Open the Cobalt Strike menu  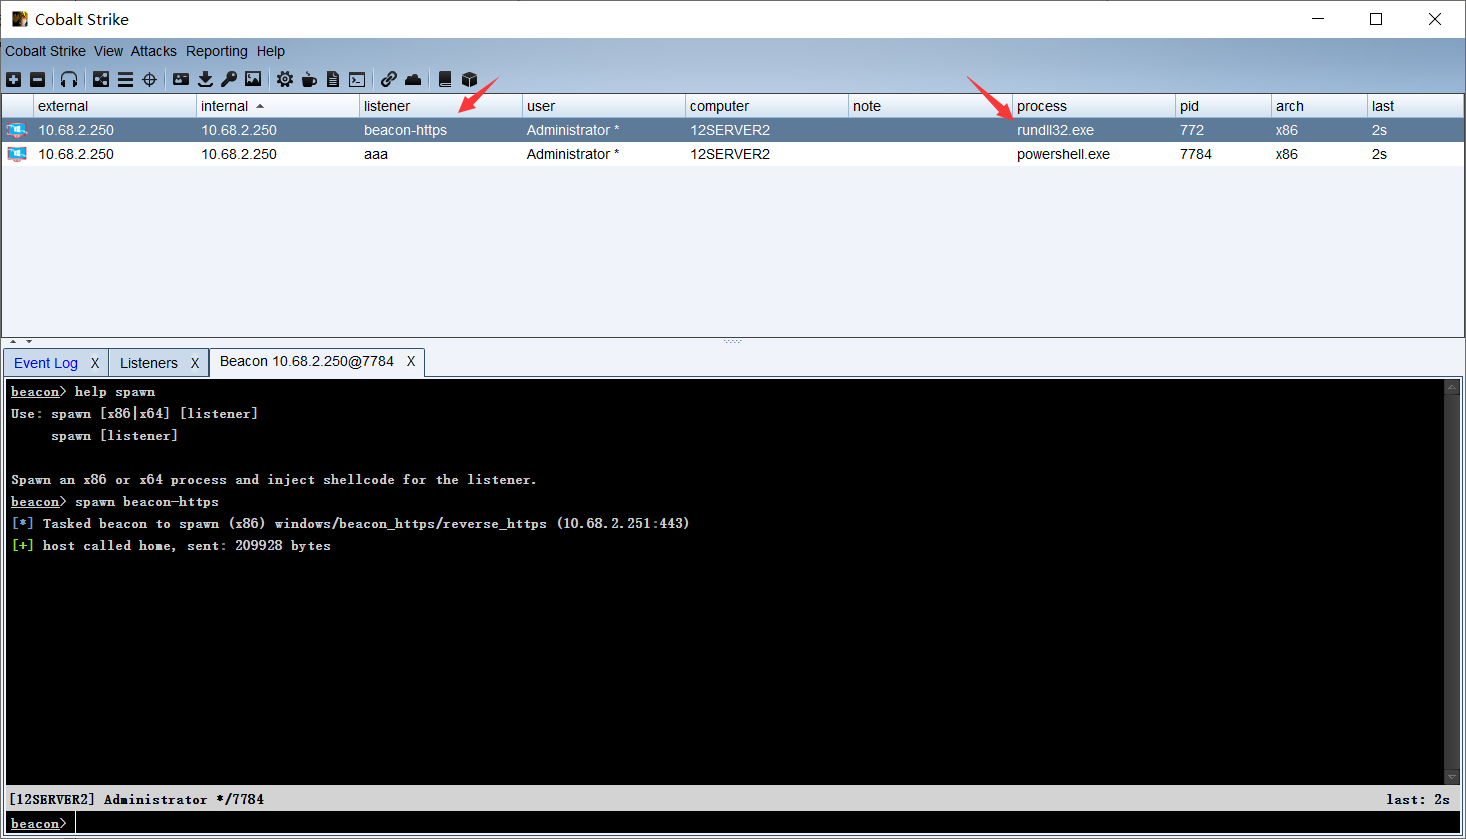coord(45,51)
